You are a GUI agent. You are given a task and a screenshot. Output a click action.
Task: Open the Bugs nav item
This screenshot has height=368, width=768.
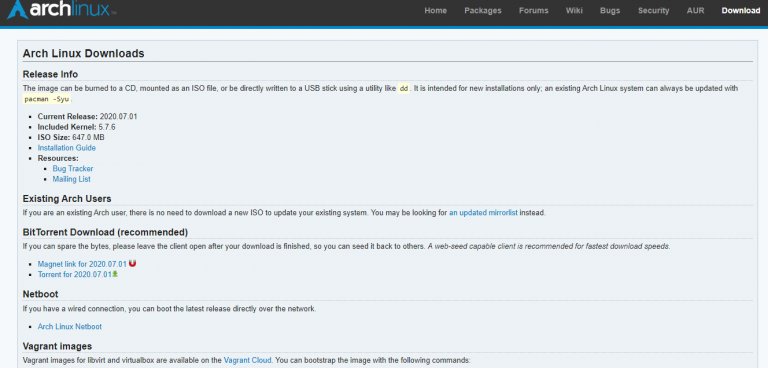coord(610,10)
